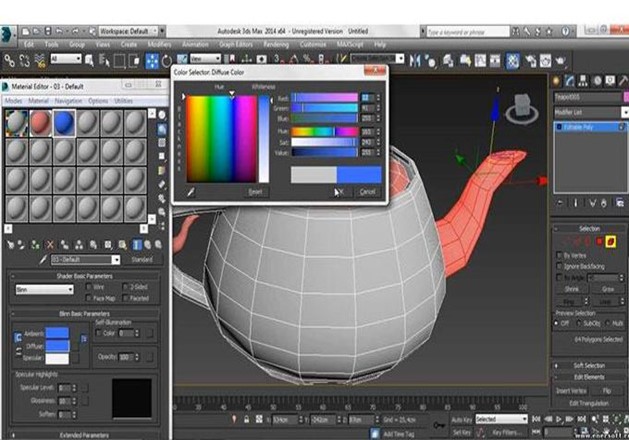Open the Blinn shader type dropdown
The image size is (629, 440).
coord(44,290)
